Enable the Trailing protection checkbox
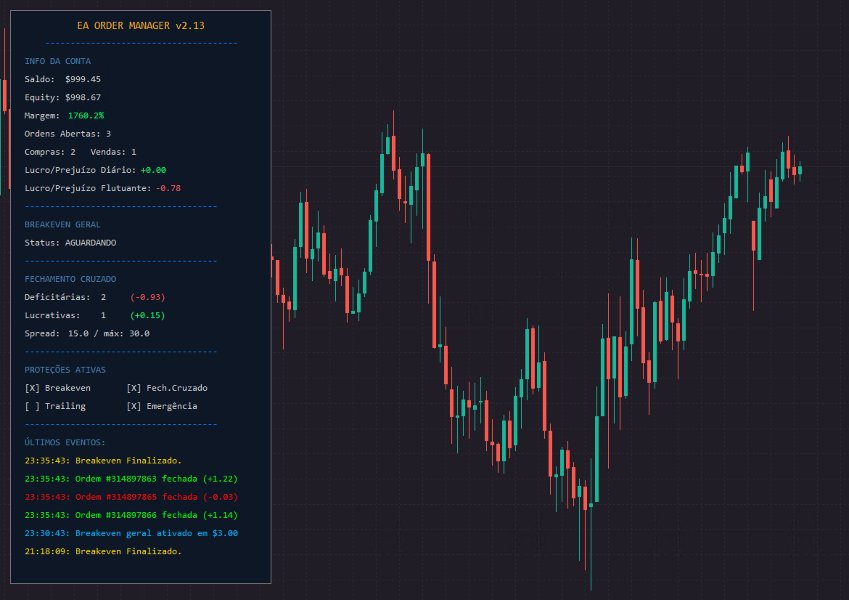849x600 pixels. (x=31, y=406)
